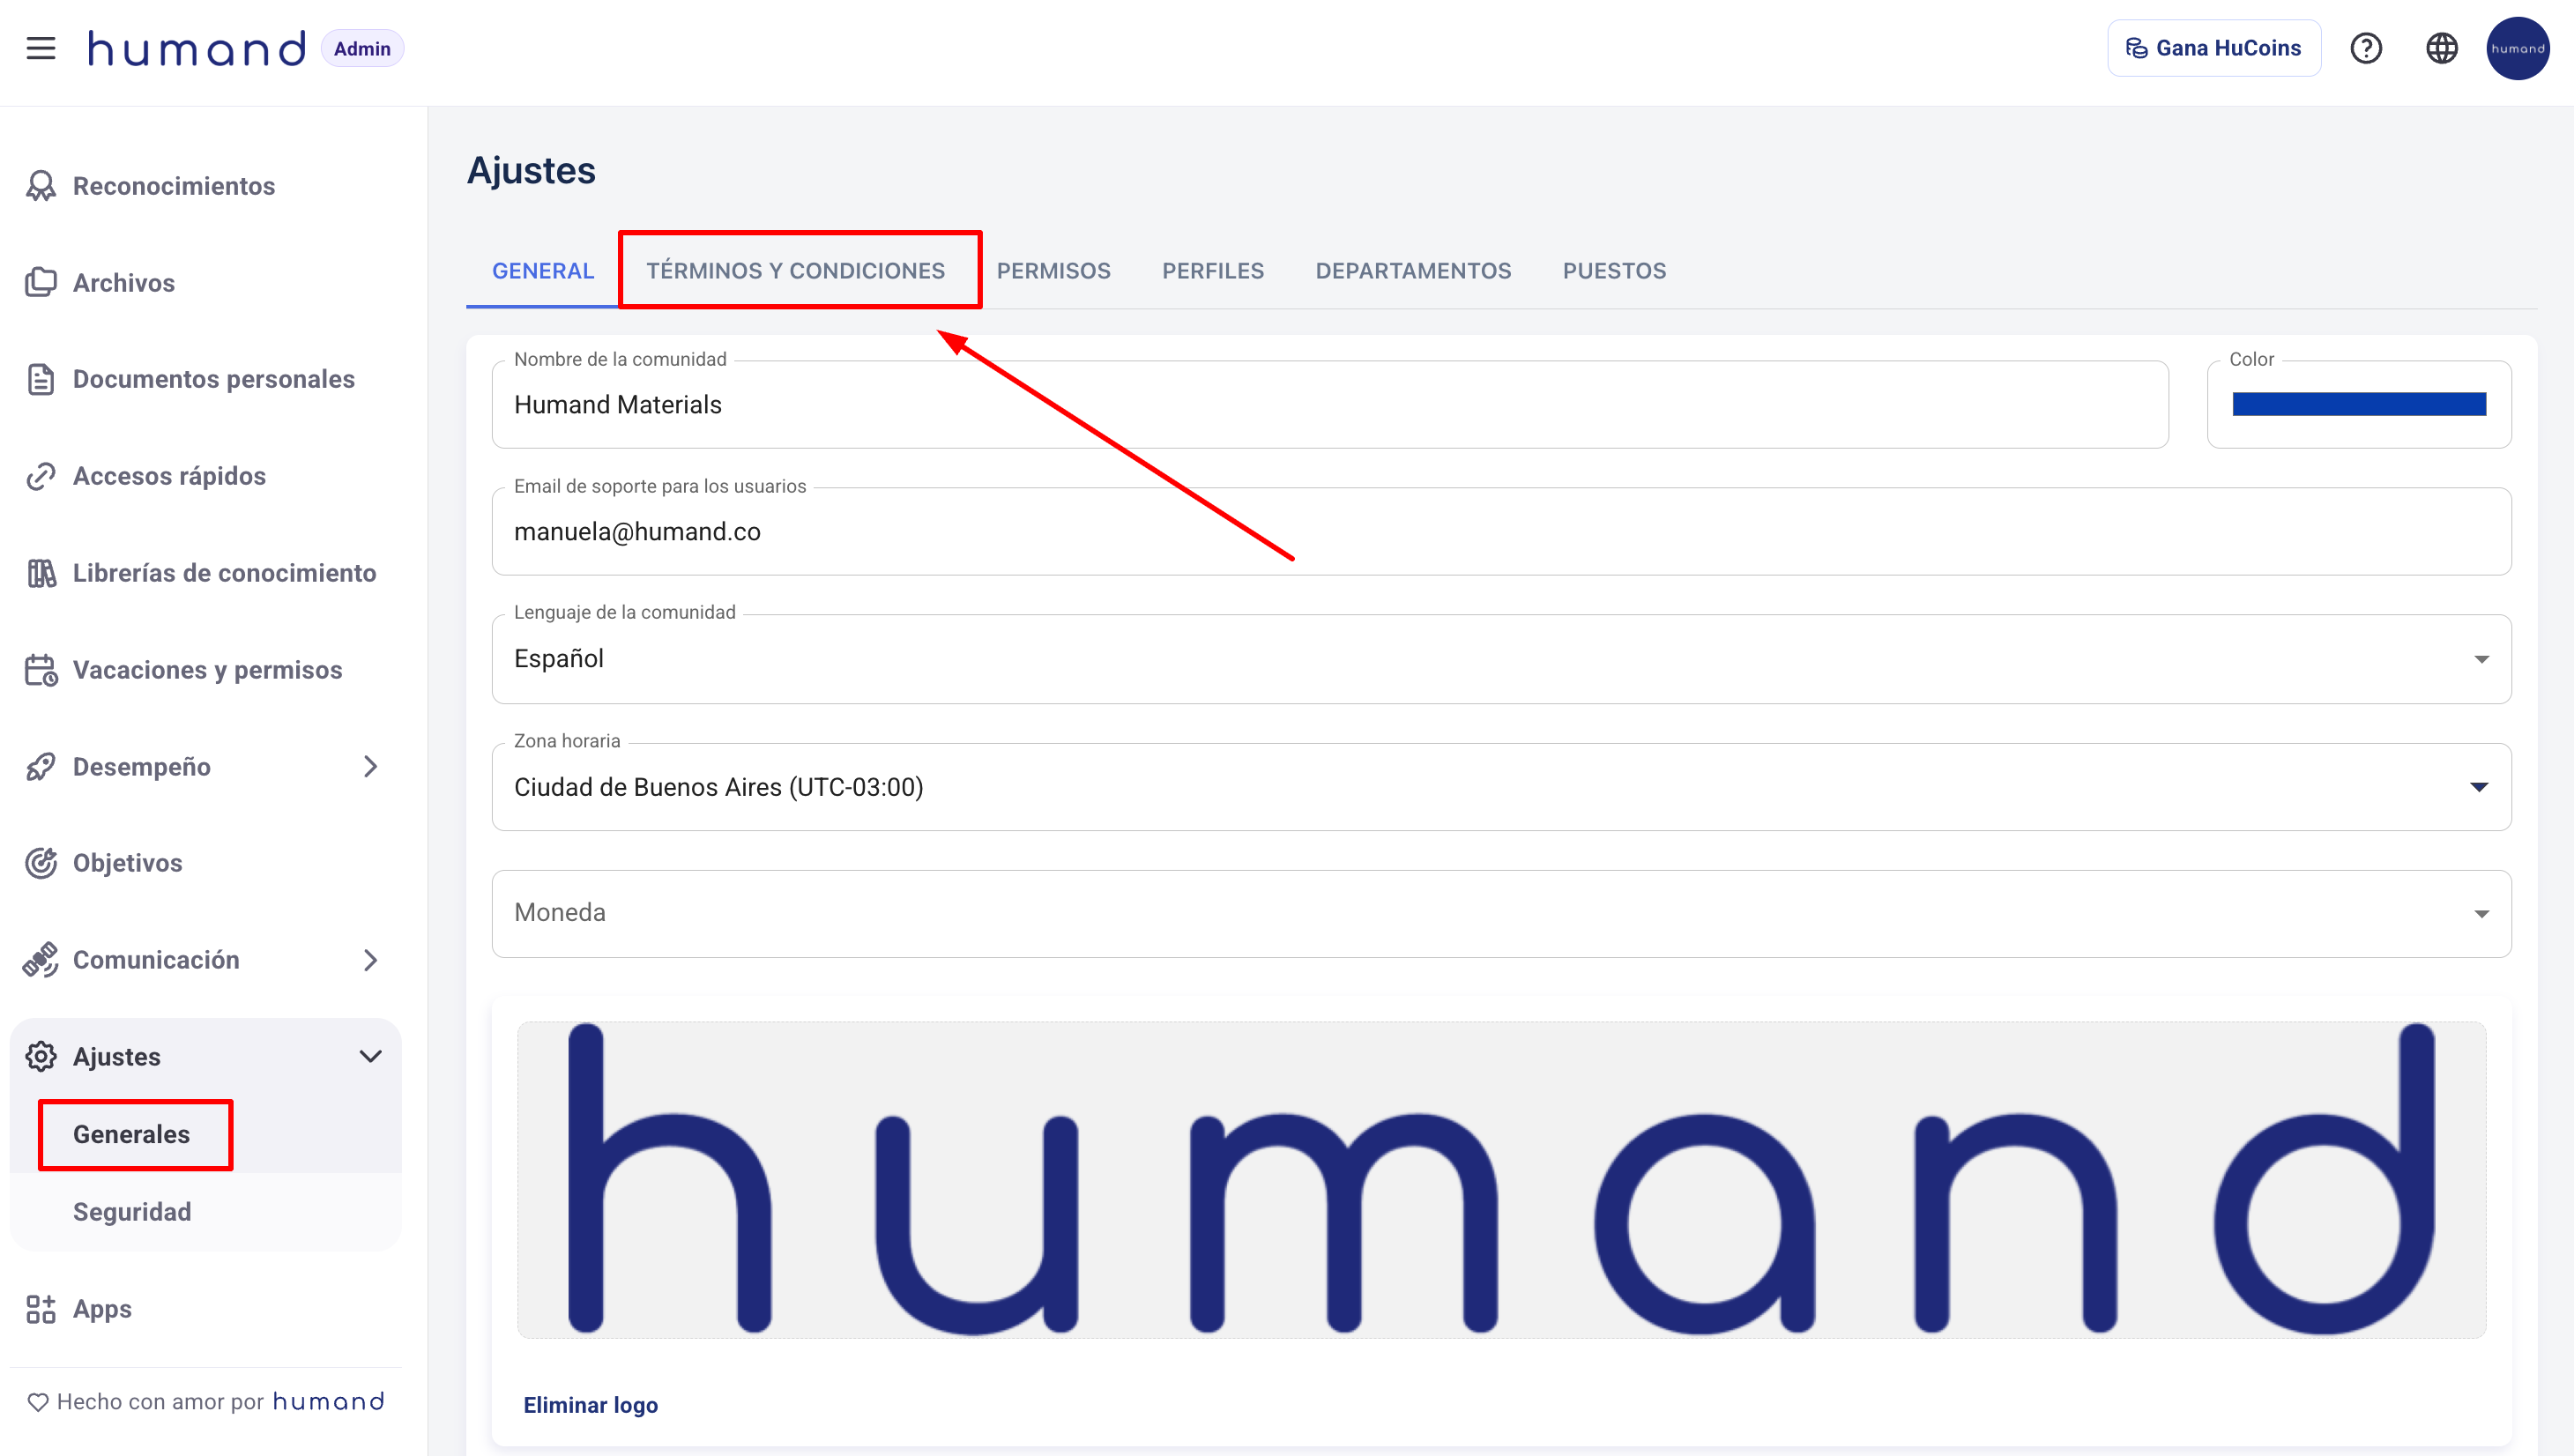Open the hamburger menu icon
The height and width of the screenshot is (1456, 2574).
pos(41,48)
